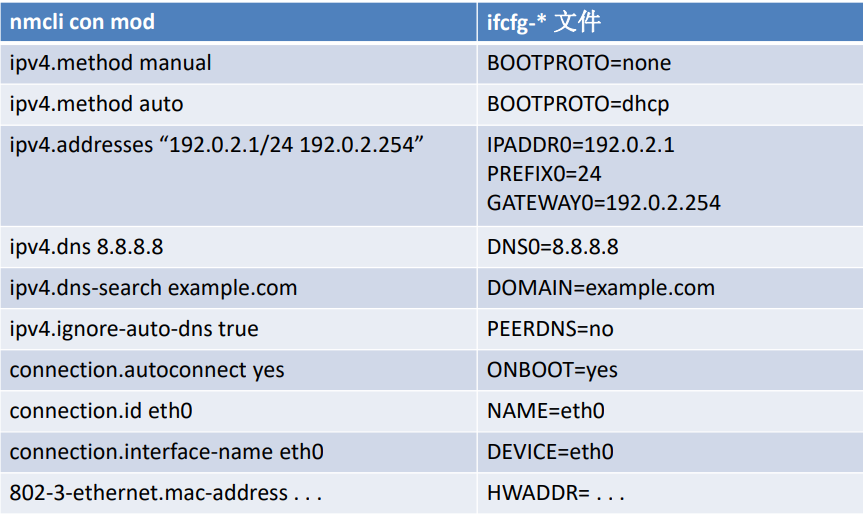Click the 'IPADDR0=192.0.2.1' line
Image resolution: width=863 pixels, height=515 pixels.
click(581, 145)
